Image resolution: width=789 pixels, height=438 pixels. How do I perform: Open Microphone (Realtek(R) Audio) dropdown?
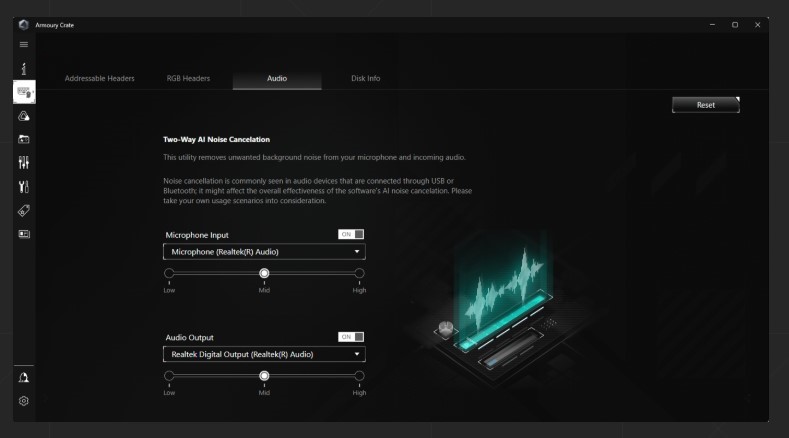264,252
